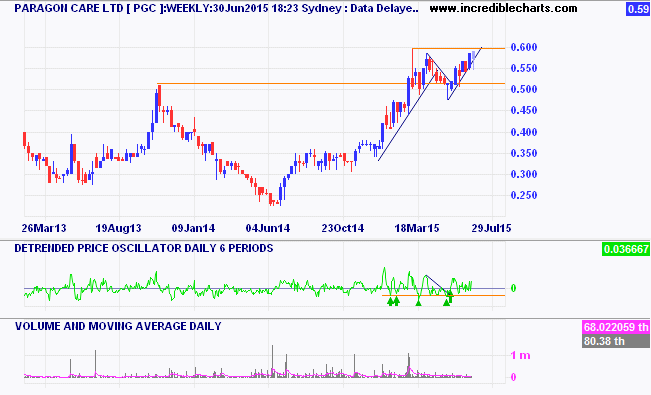This screenshot has height=395, width=651.
Task: Select the 0.550 price axis label
Action: tap(524, 68)
